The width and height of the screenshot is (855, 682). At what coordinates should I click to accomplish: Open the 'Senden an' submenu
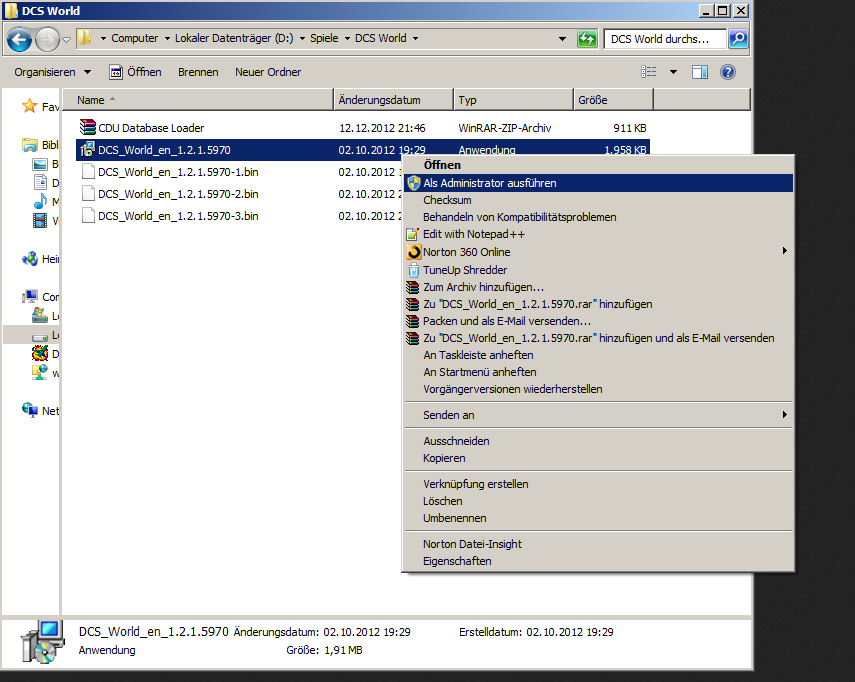[x=598, y=415]
